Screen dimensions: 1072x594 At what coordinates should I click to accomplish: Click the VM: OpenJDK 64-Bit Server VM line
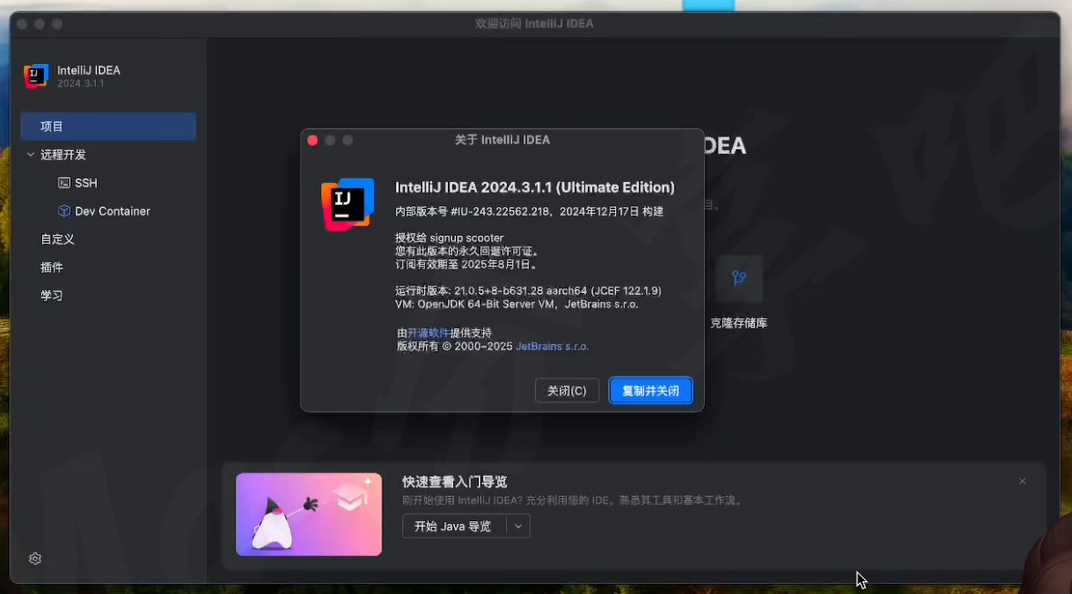coord(516,304)
